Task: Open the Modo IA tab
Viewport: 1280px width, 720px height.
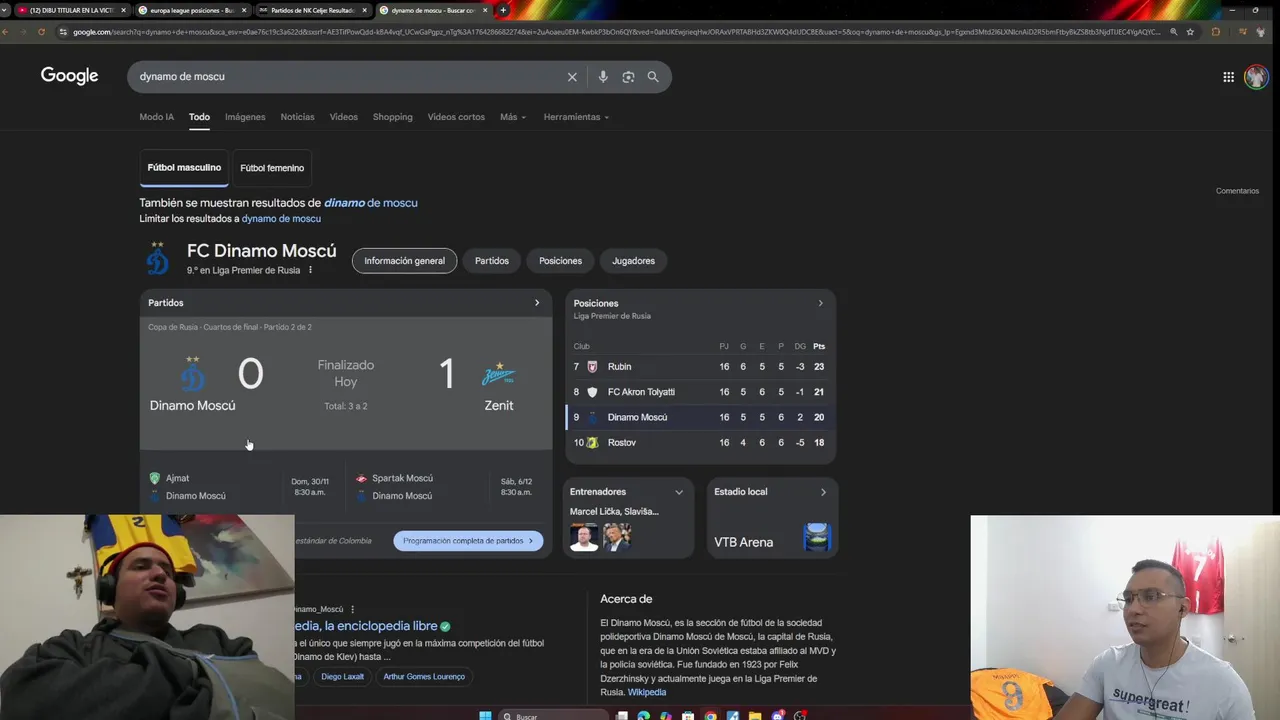Action: point(156,117)
